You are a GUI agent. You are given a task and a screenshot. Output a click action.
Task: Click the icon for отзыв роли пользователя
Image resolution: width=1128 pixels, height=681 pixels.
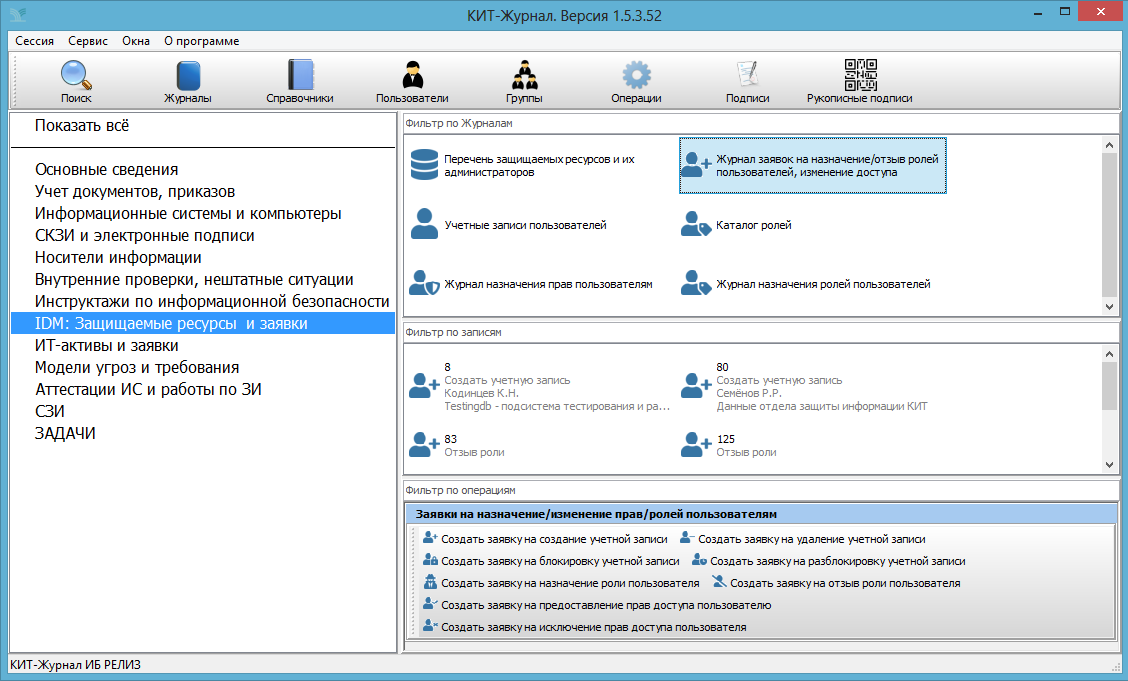719,582
